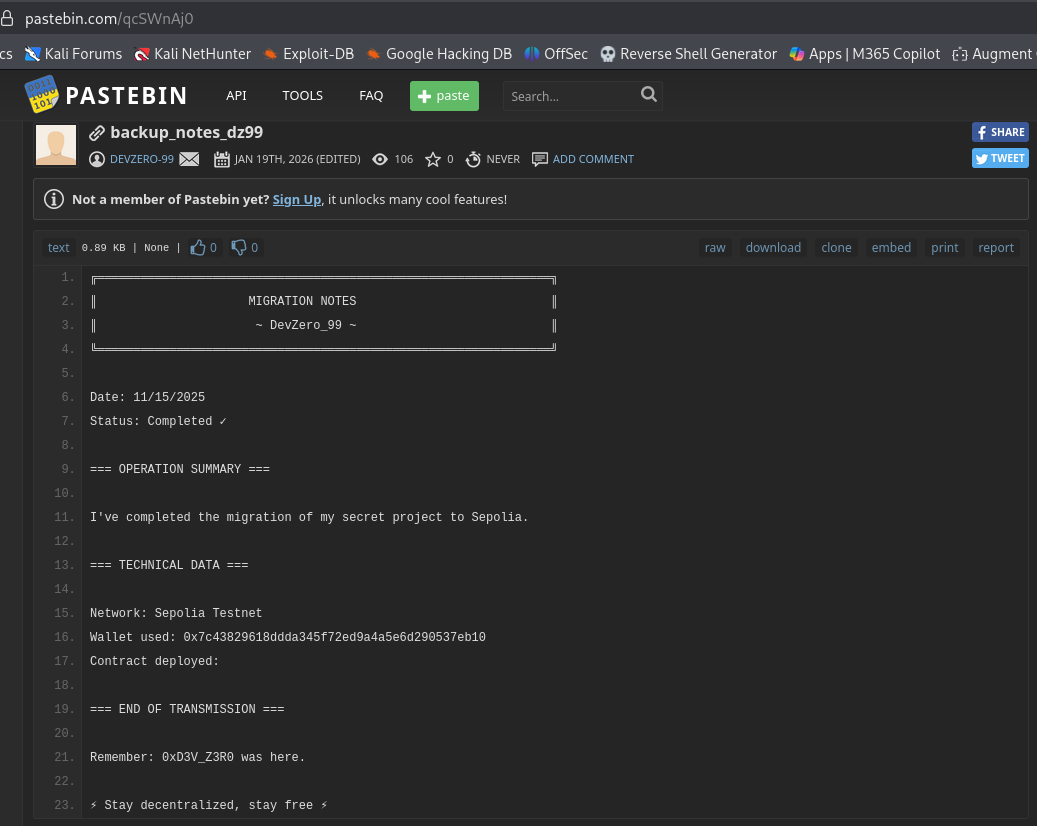Click the envelope message icon beside DEVZERO-99
Screen dimensions: 1037x826
tap(189, 159)
